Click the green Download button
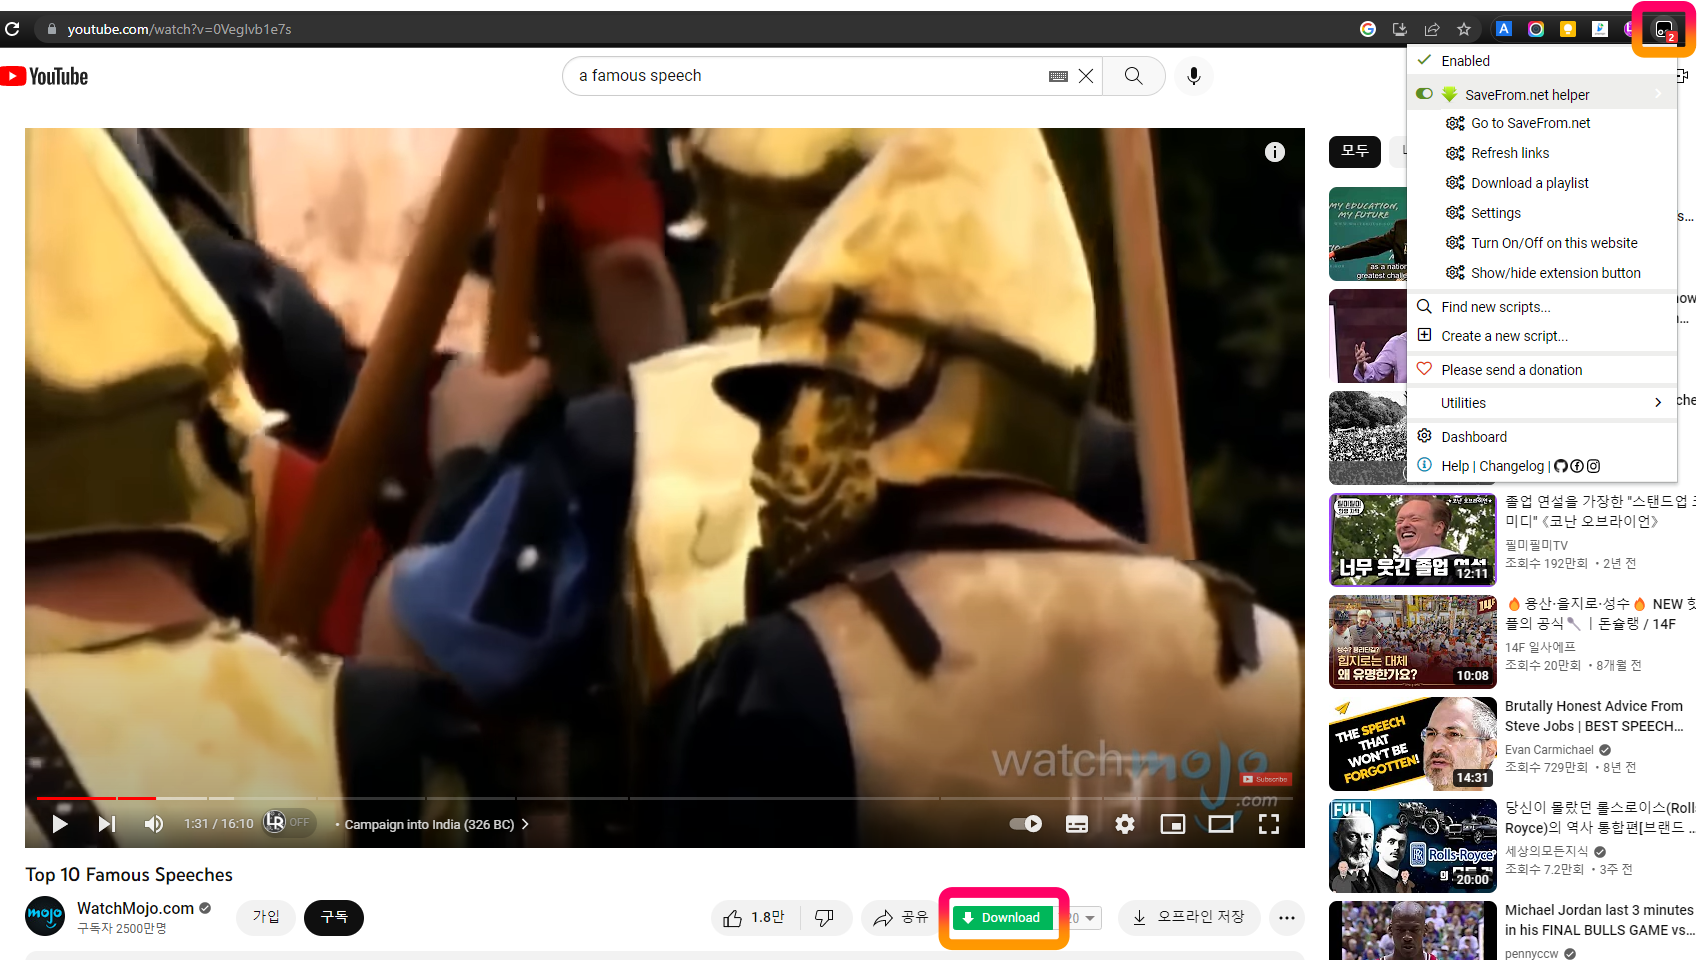1697x960 pixels. (x=1003, y=918)
